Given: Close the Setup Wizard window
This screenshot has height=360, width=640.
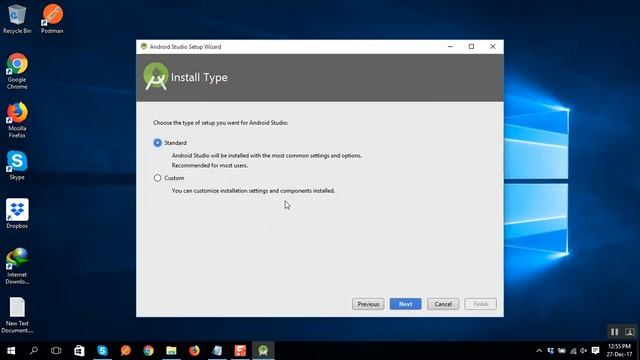Looking at the screenshot, I should 493,47.
